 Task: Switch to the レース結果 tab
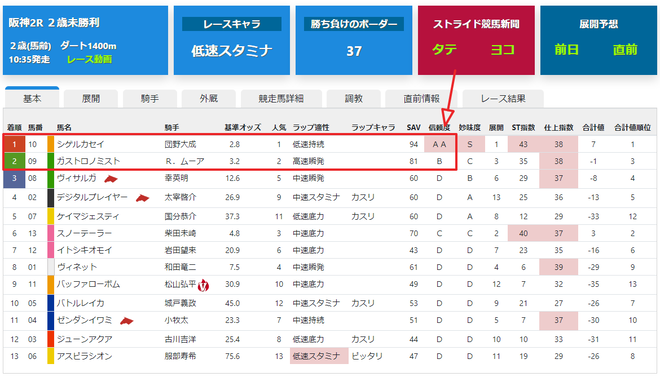pos(503,98)
